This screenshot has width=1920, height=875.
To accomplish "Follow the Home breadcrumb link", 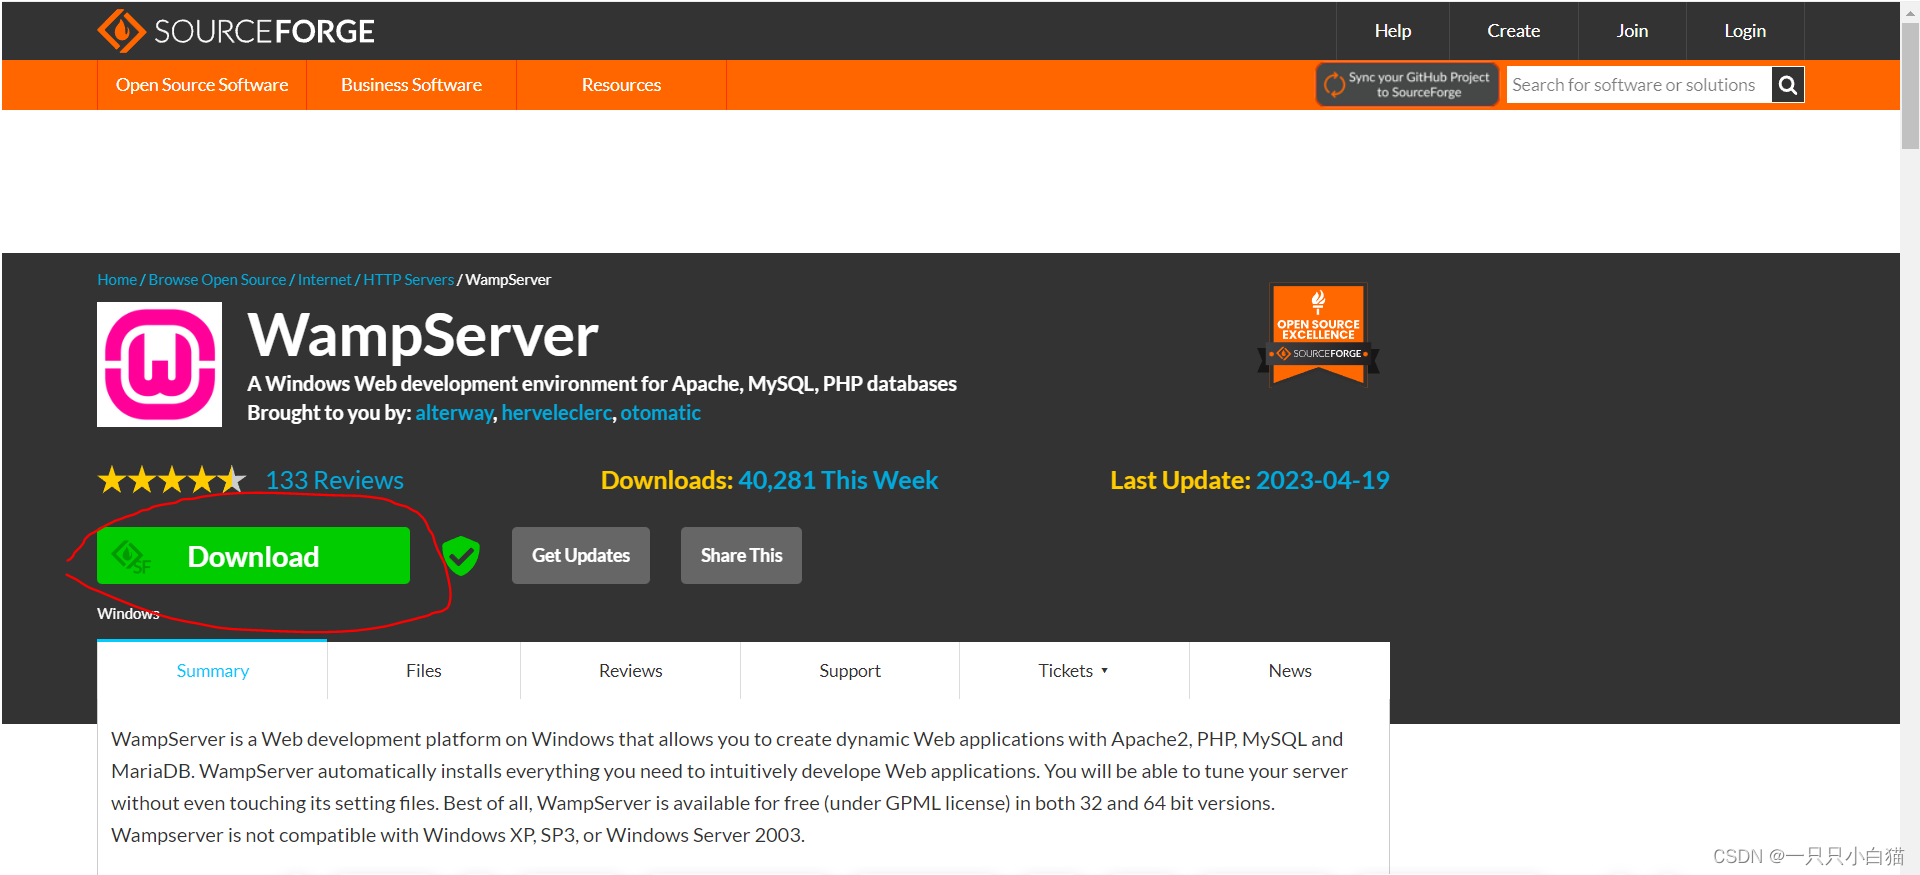I will pyautogui.click(x=117, y=280).
